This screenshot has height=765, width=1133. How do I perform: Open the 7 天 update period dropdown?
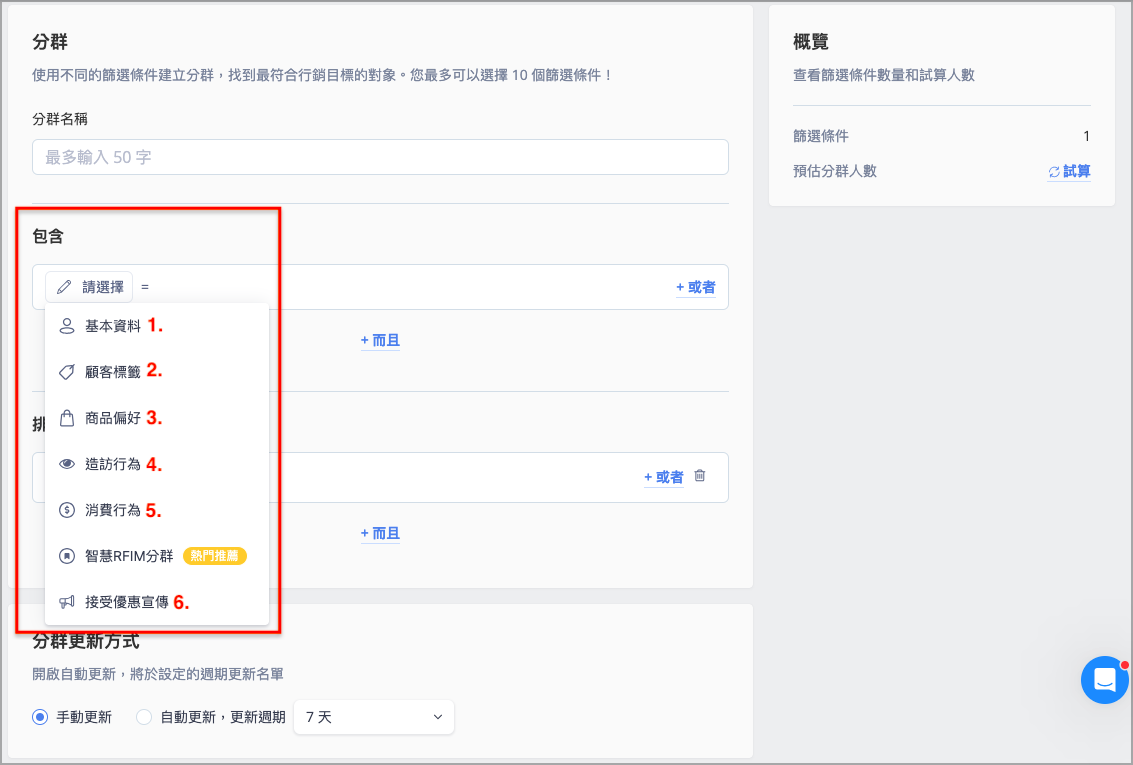pos(374,717)
